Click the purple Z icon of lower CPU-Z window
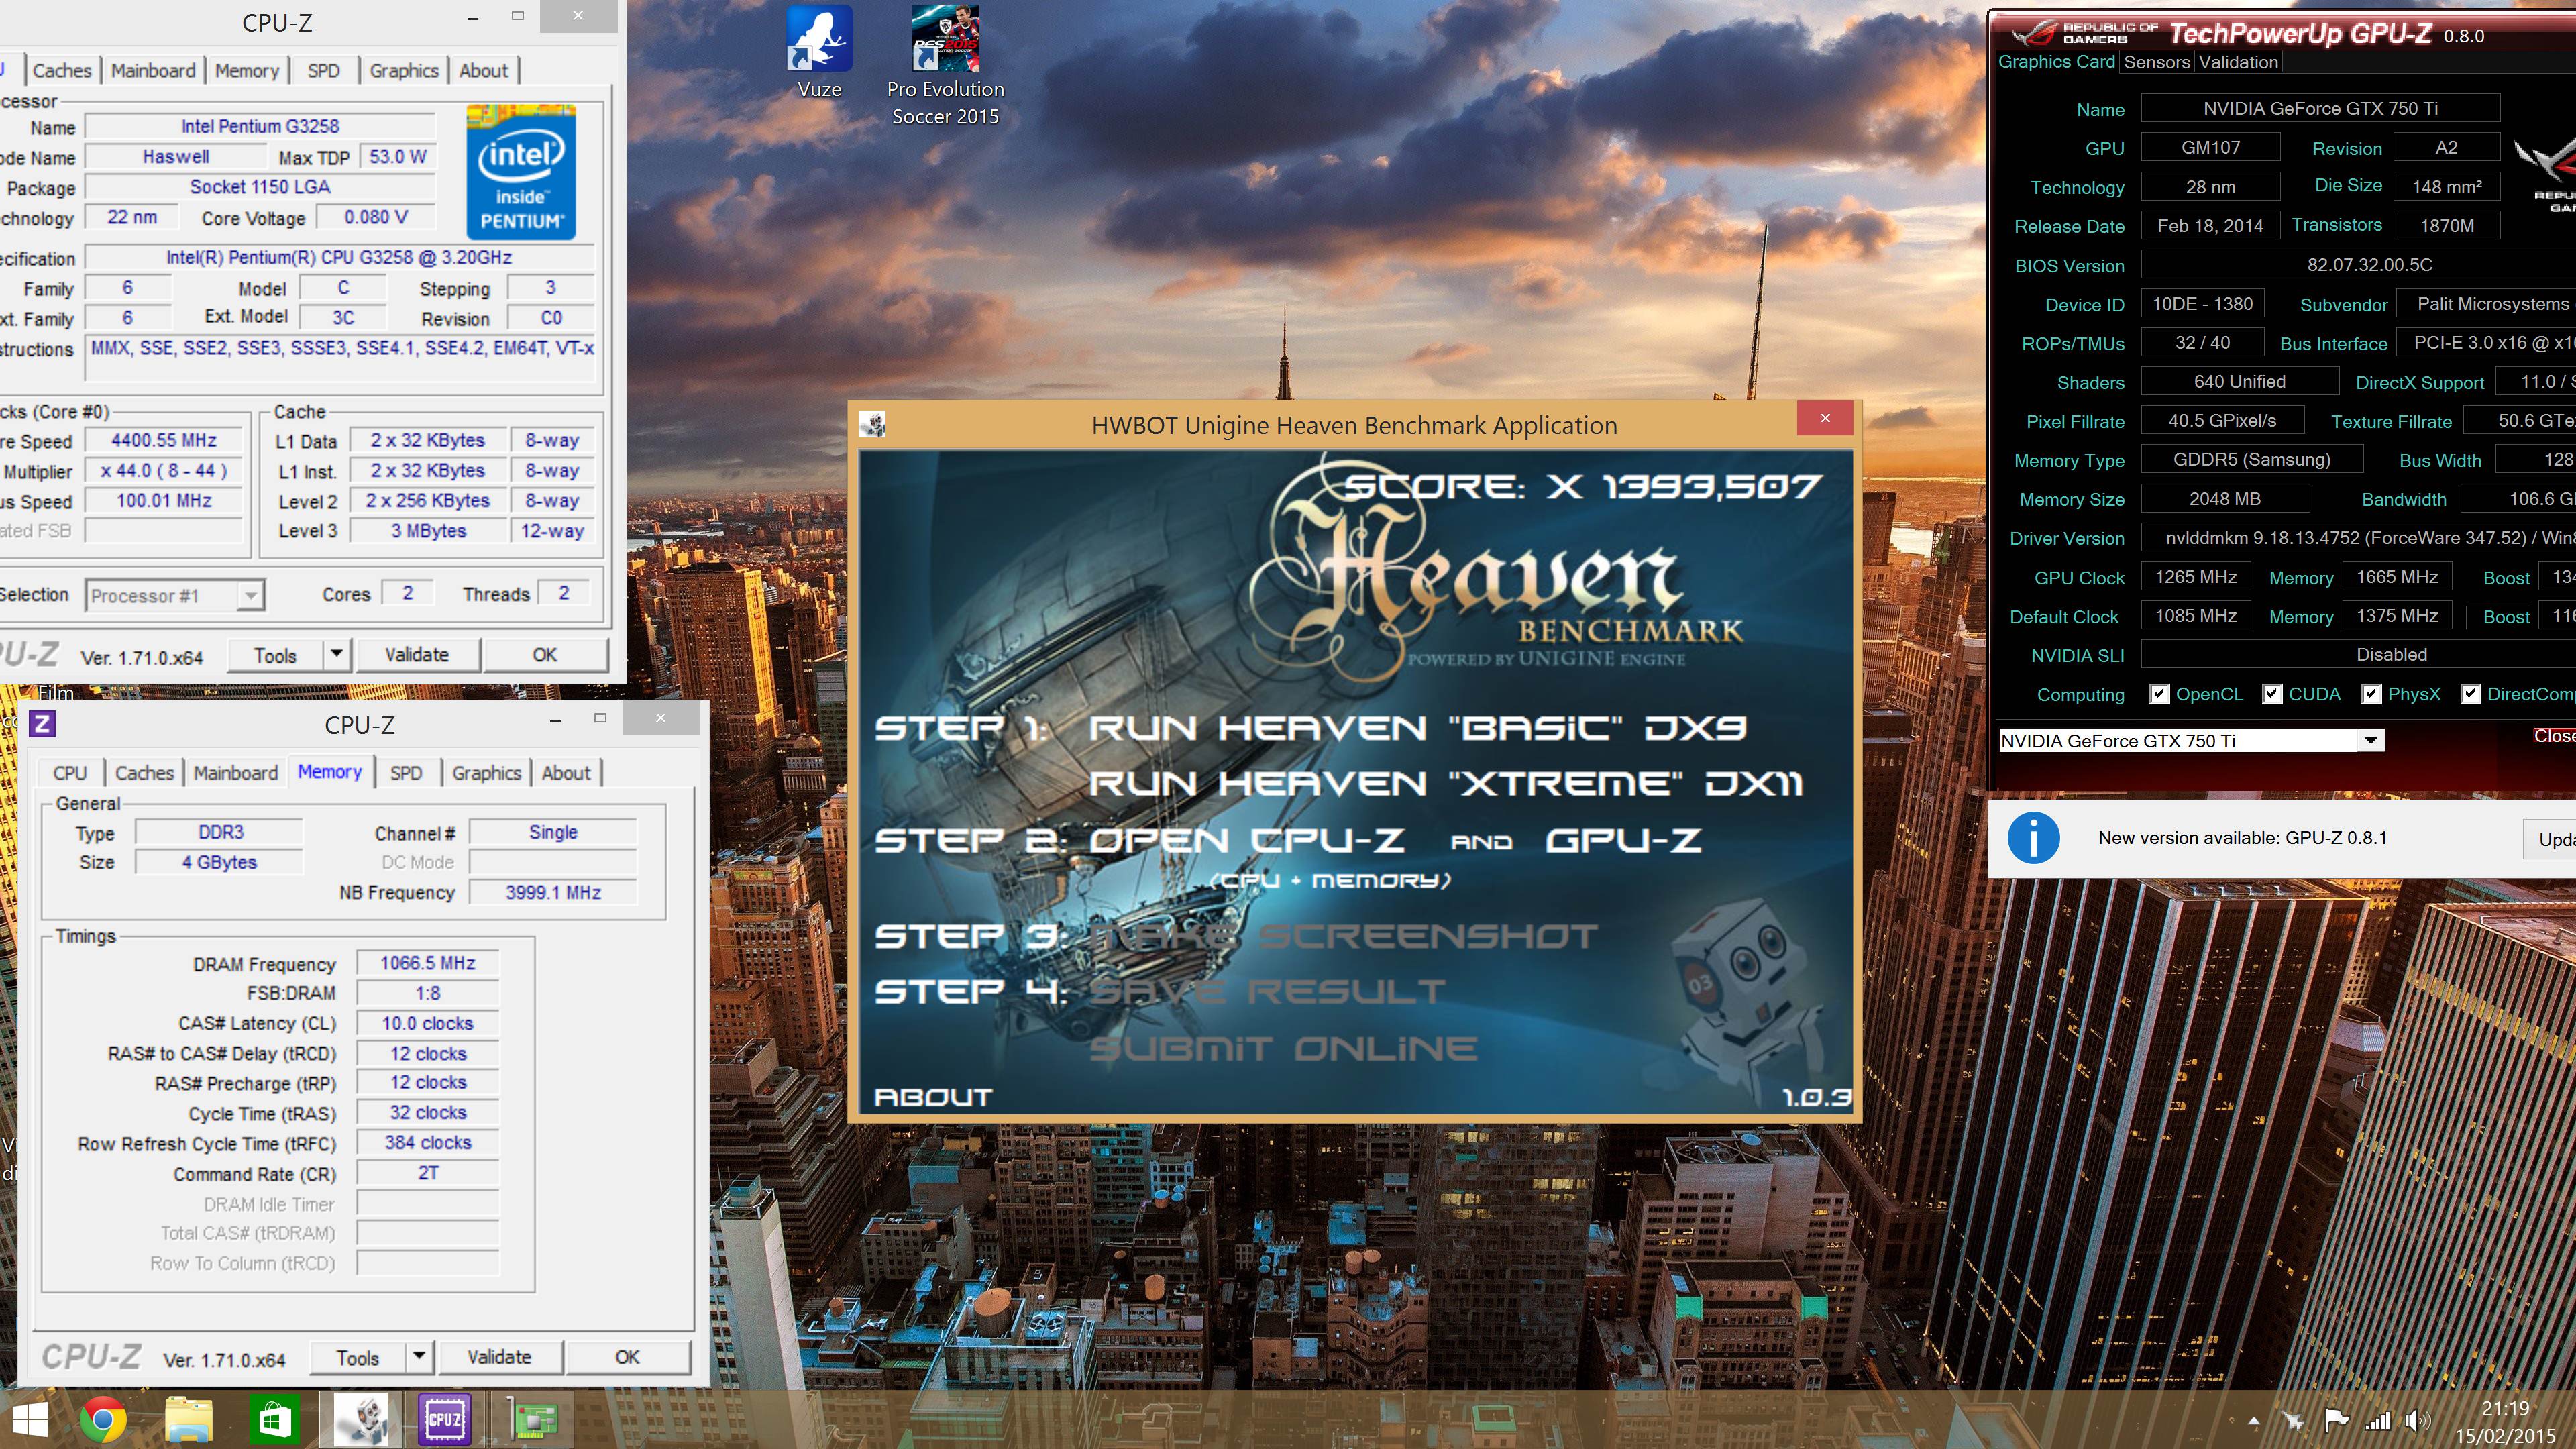This screenshot has width=2576, height=1449. pos(42,724)
